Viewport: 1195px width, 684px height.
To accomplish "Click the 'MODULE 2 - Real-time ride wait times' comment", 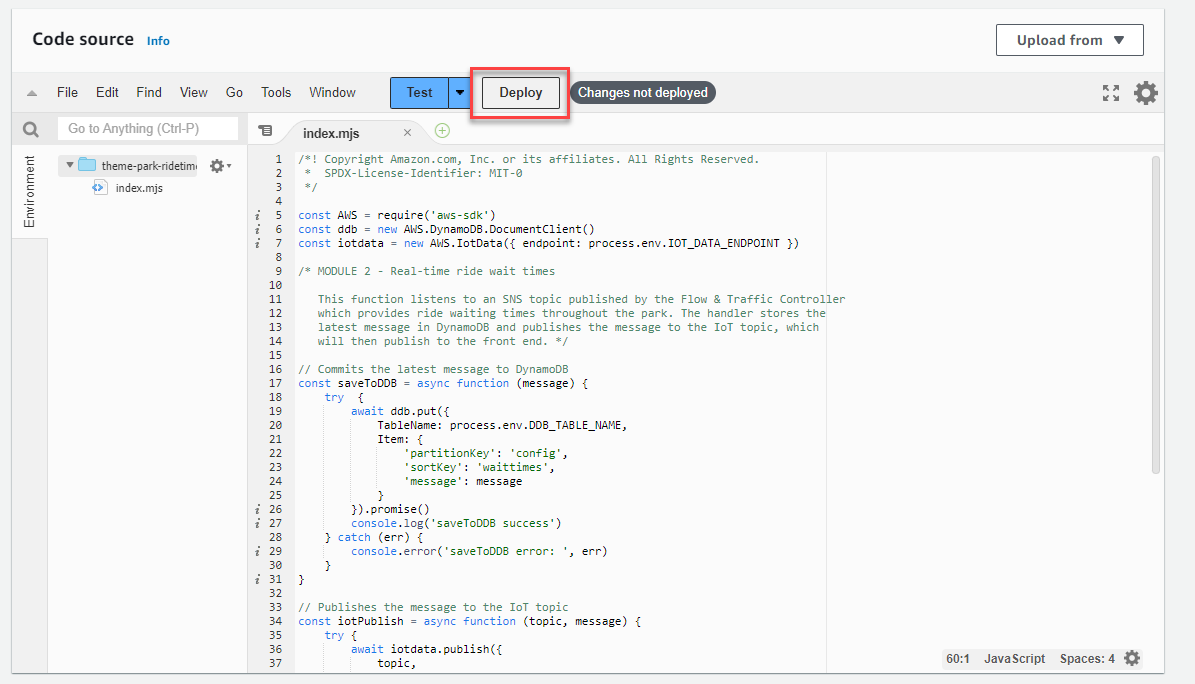I will point(427,271).
